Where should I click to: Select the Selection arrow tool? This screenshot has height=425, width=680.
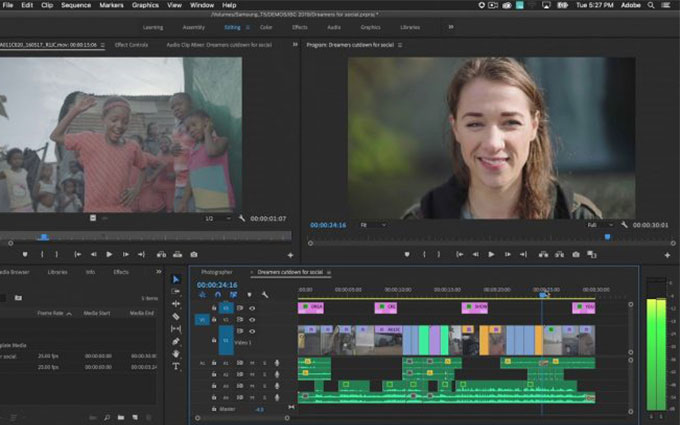(176, 279)
